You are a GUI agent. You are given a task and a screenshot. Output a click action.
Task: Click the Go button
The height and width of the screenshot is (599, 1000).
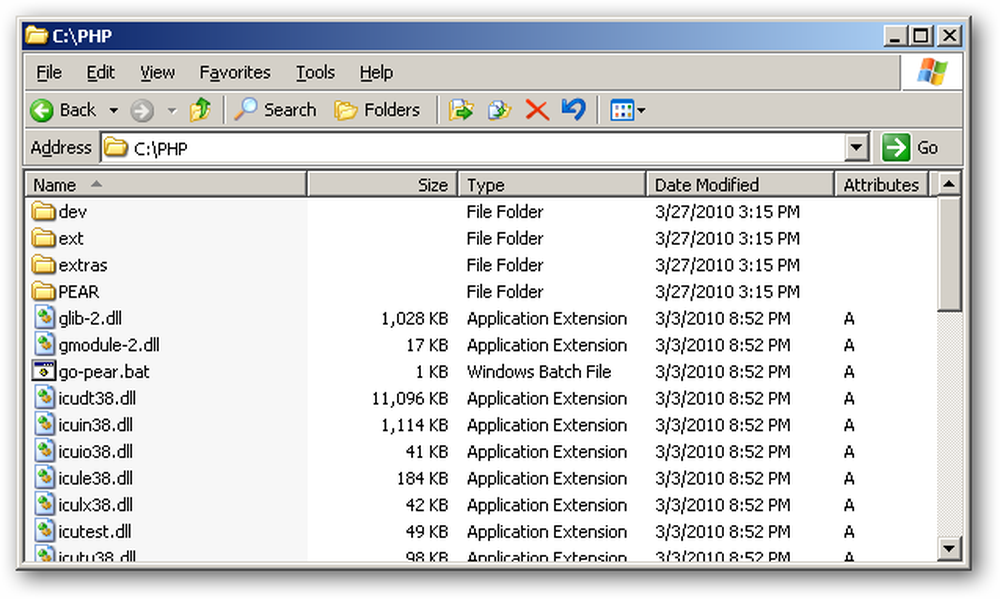pos(911,148)
